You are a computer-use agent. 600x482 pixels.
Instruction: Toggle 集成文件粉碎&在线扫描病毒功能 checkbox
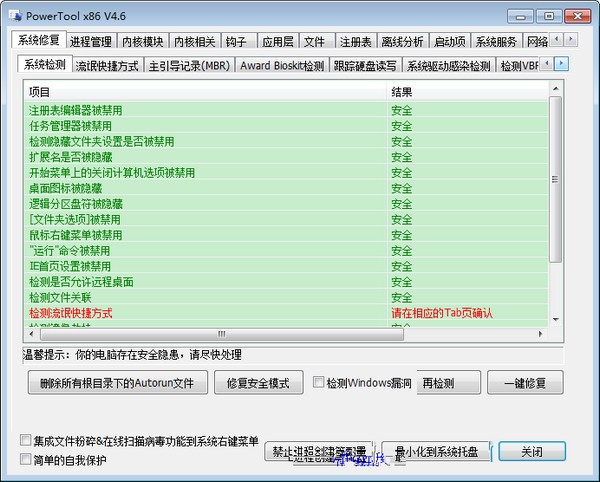25,440
